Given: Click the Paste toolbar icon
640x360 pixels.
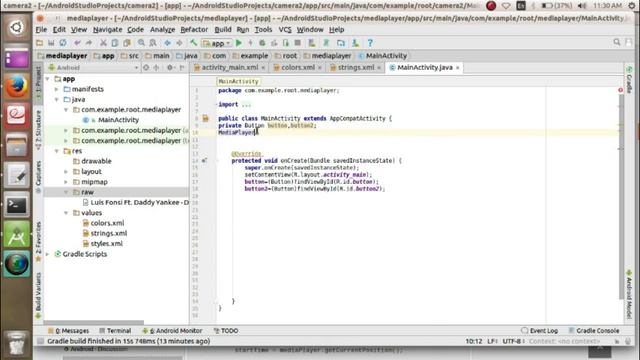Looking at the screenshot, I should click(x=127, y=43).
